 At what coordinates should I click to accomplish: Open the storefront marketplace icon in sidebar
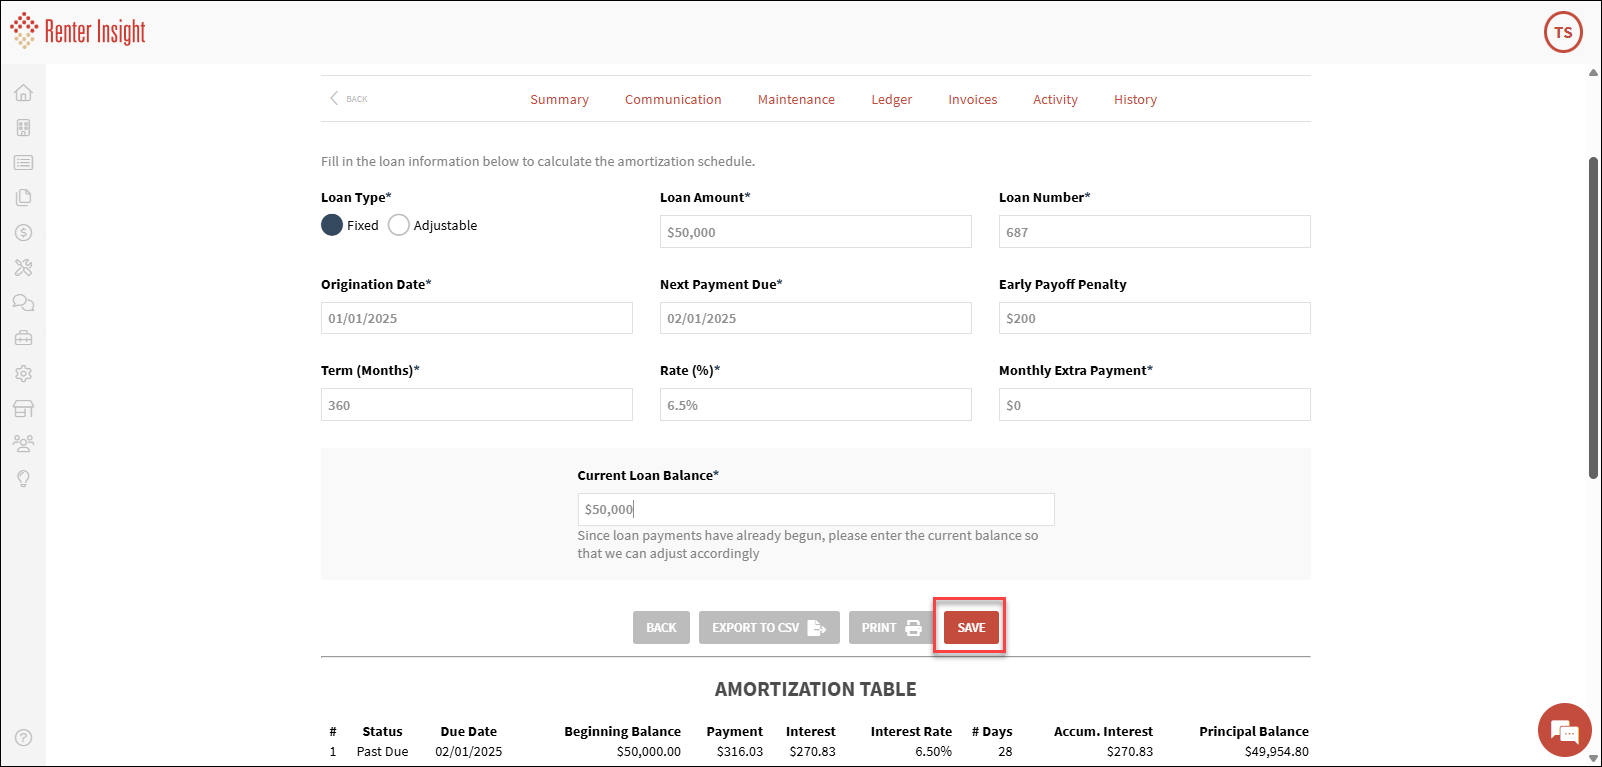point(23,408)
